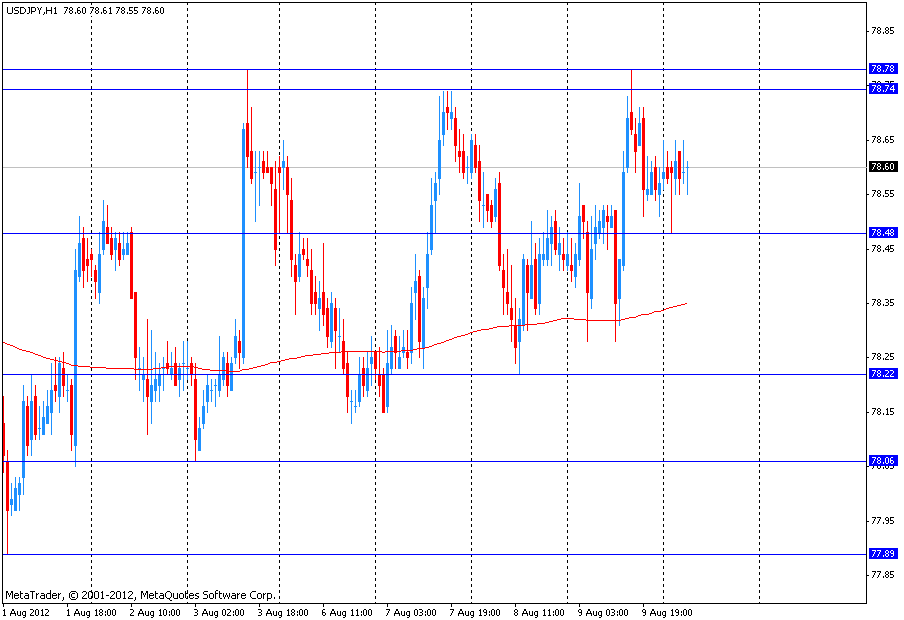Select the 78.74 price level label
The image size is (904, 620).
882,89
